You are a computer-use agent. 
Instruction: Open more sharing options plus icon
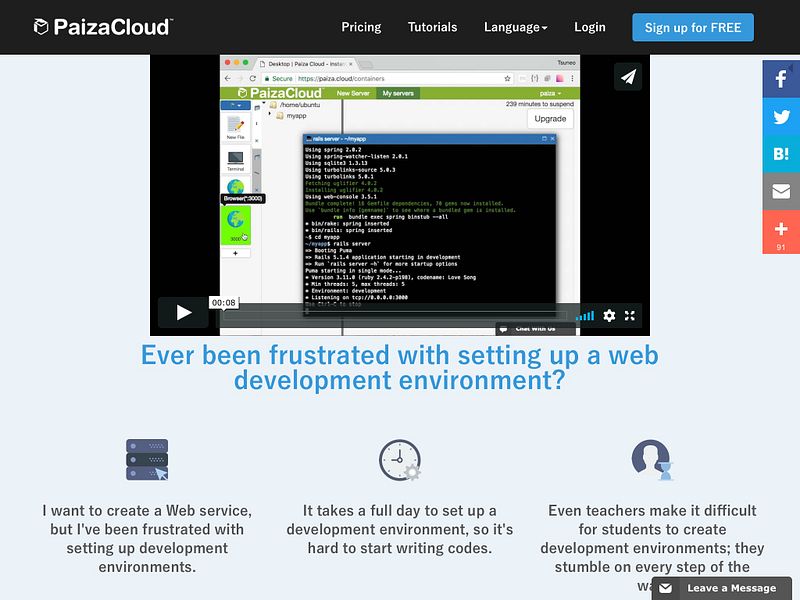(781, 232)
